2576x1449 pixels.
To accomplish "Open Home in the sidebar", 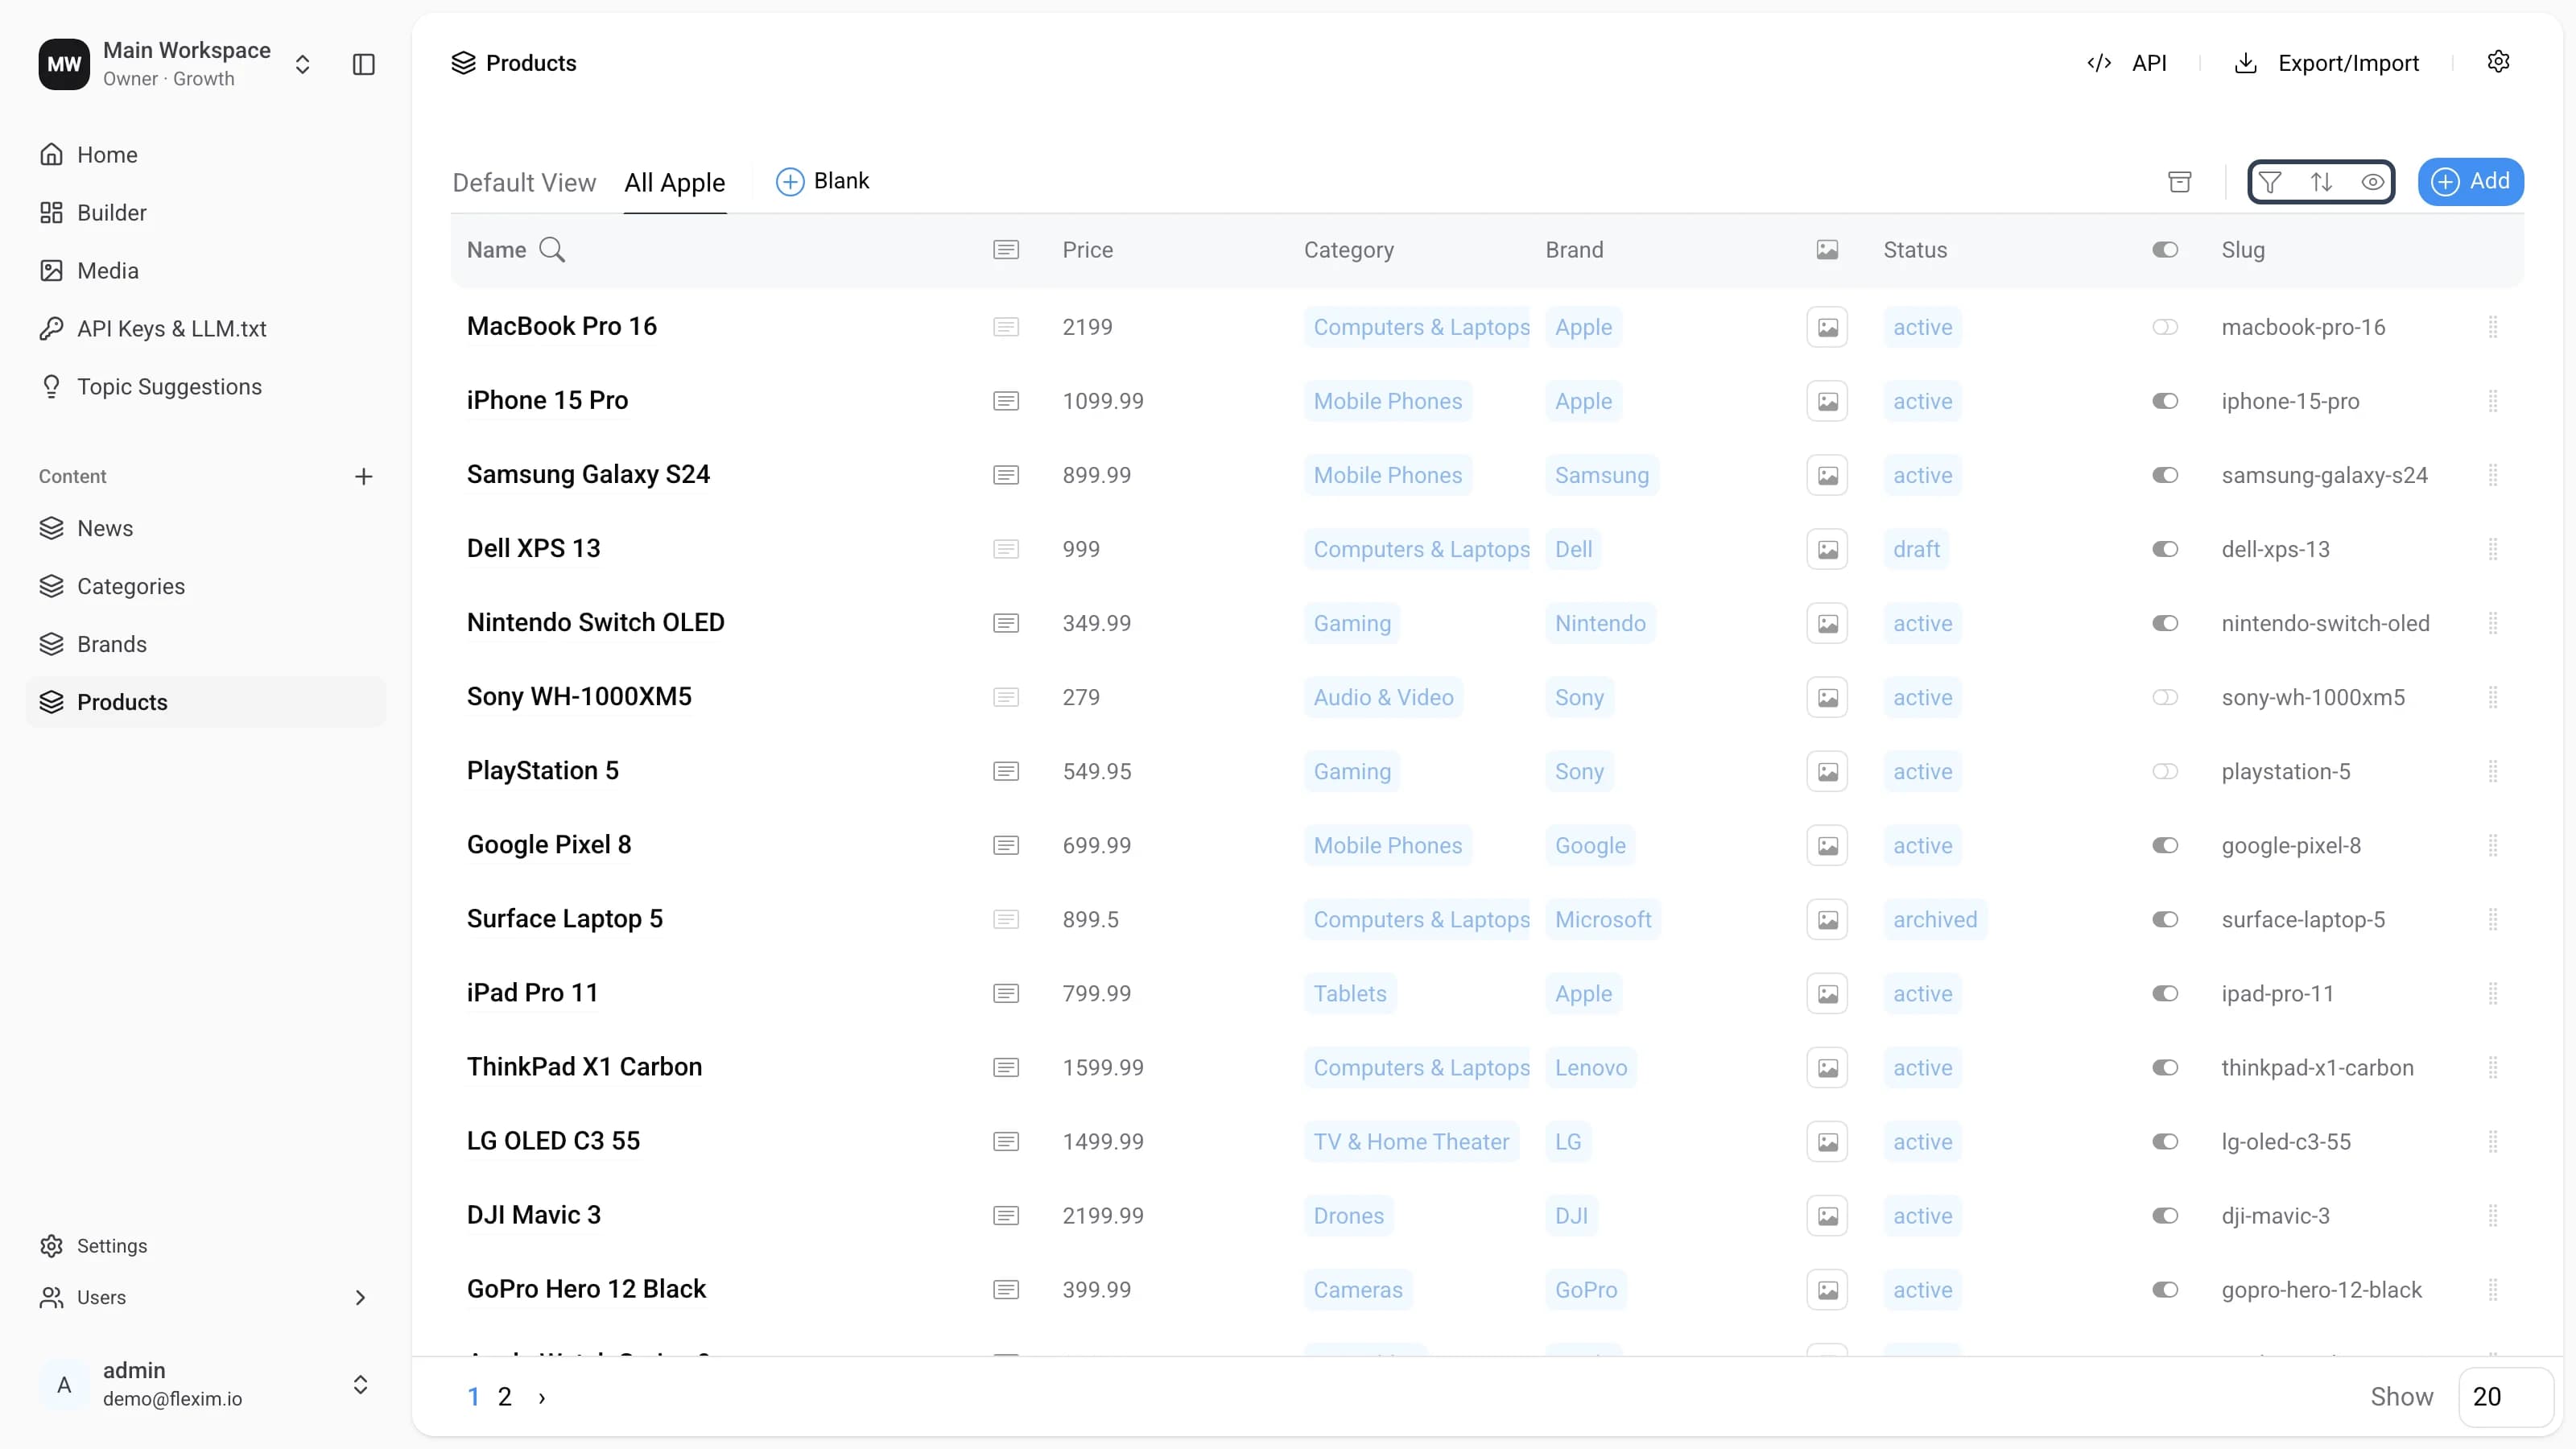I will [x=206, y=155].
